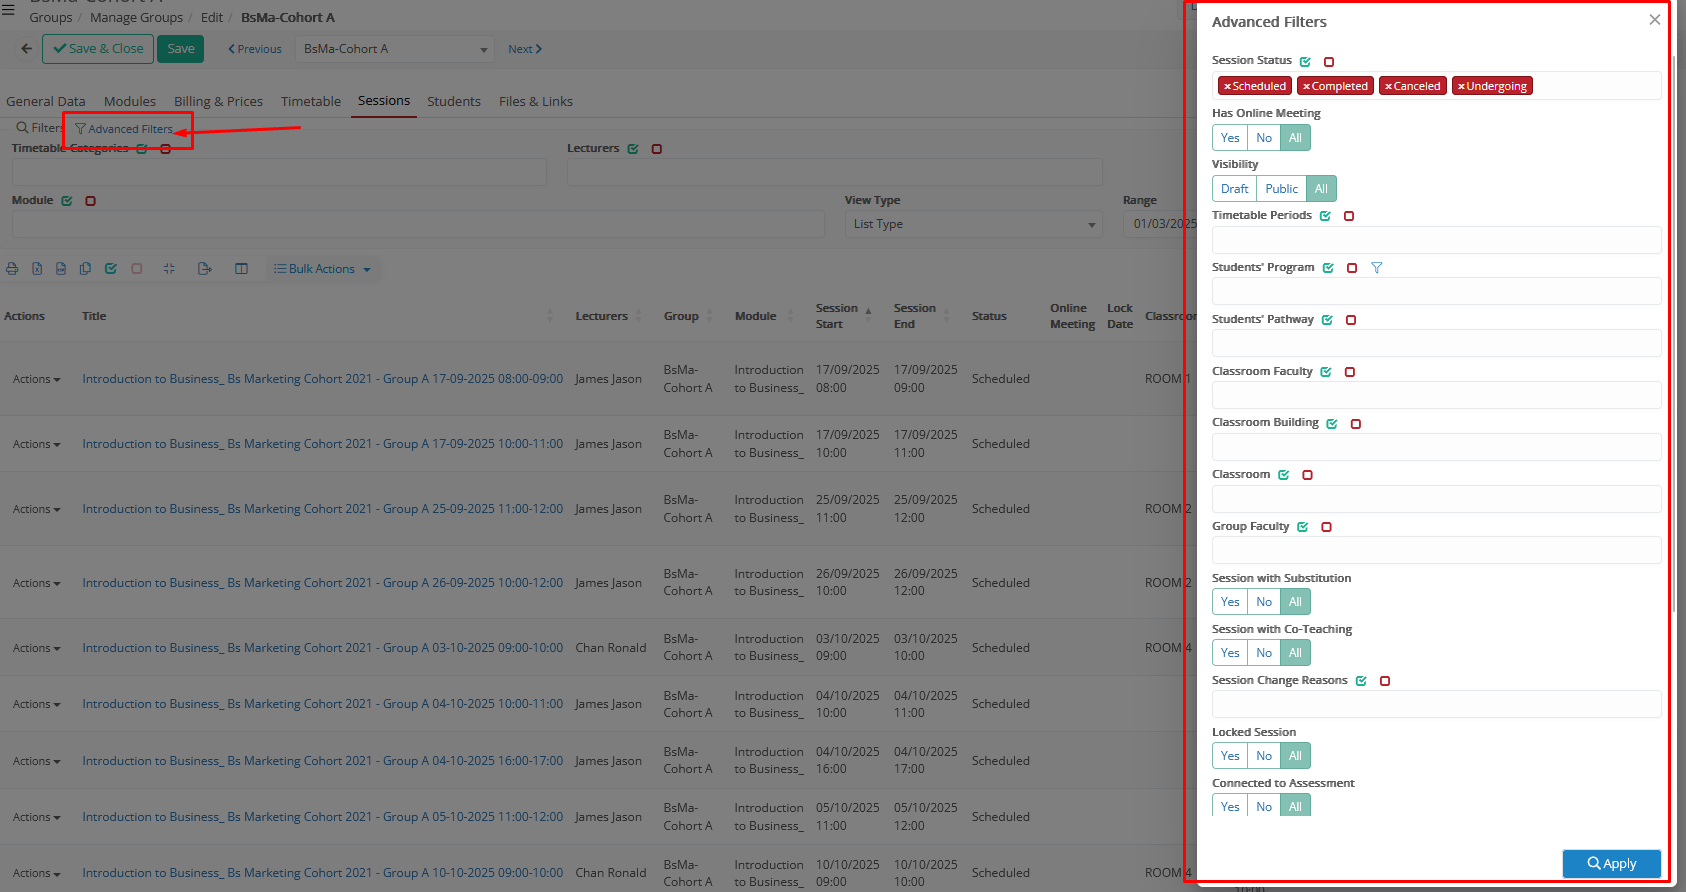
Task: Switch to the Timetable tab
Action: [310, 101]
